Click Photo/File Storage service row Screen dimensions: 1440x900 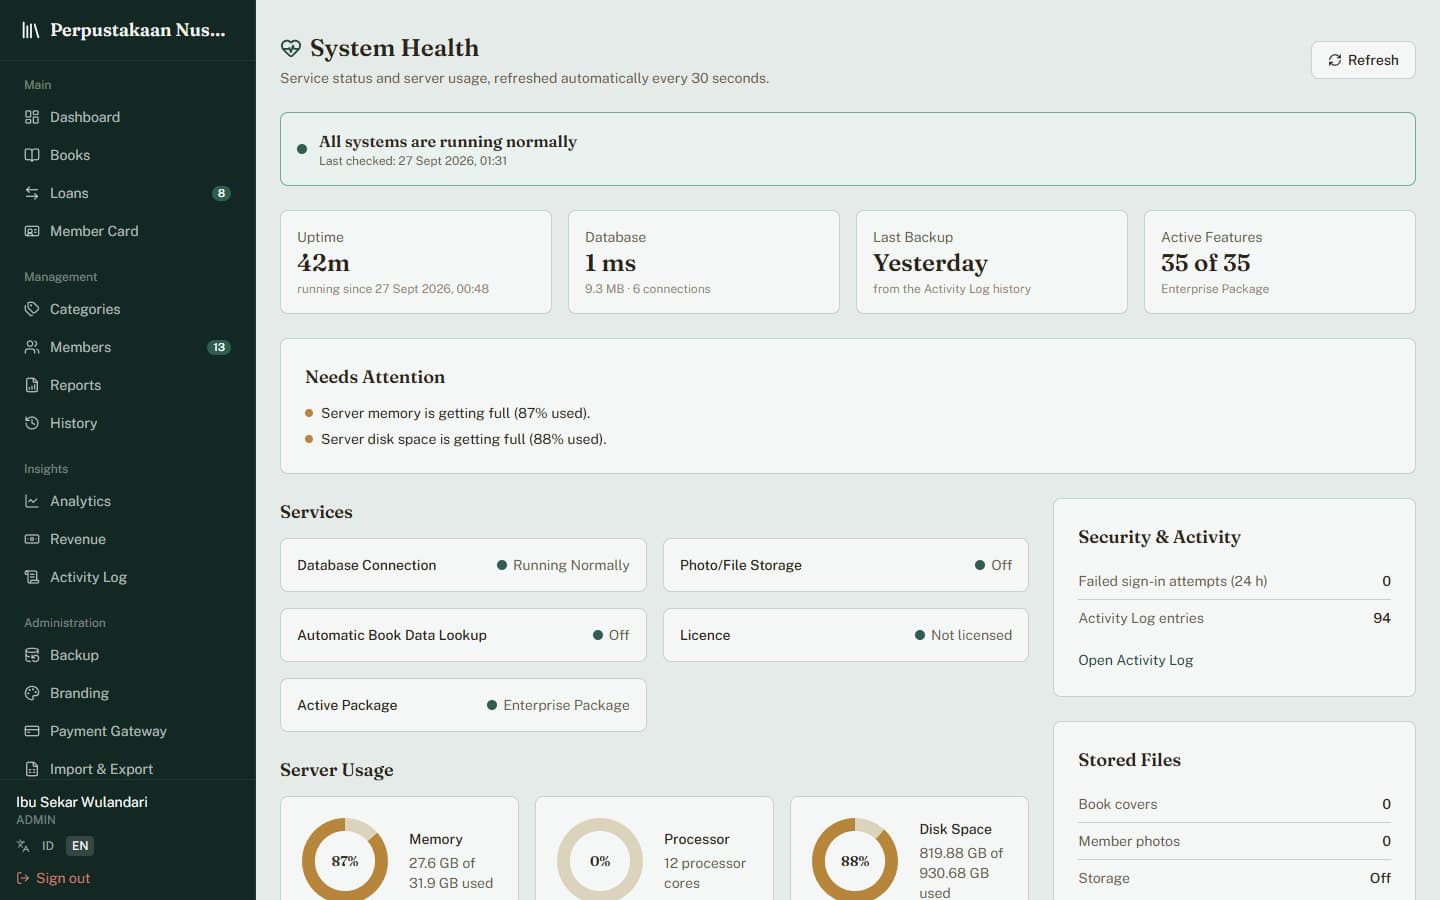point(846,565)
